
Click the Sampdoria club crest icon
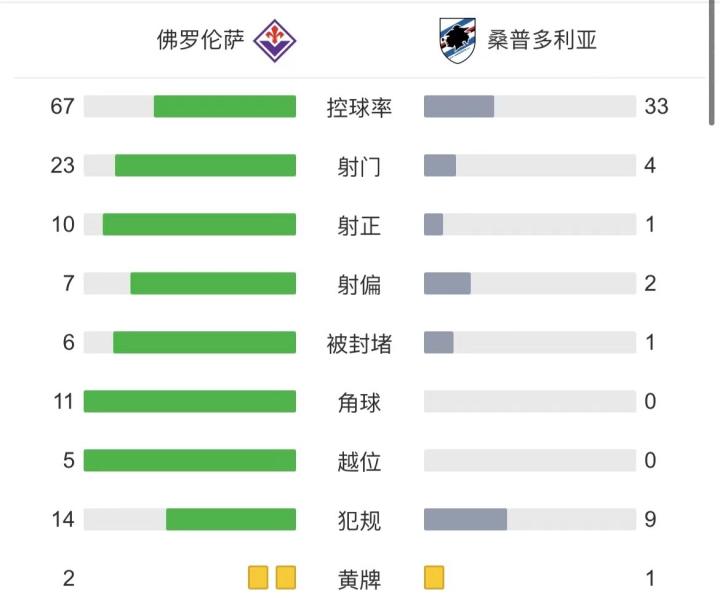[458, 40]
